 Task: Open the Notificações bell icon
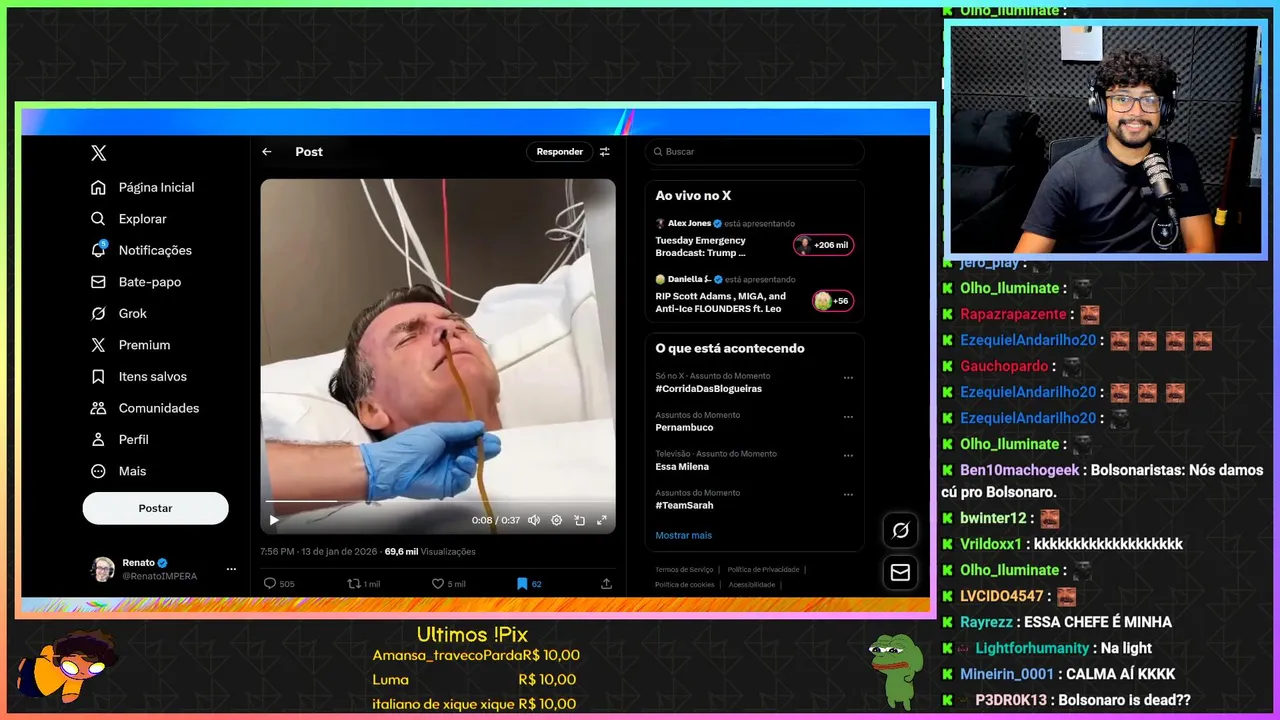point(98,250)
